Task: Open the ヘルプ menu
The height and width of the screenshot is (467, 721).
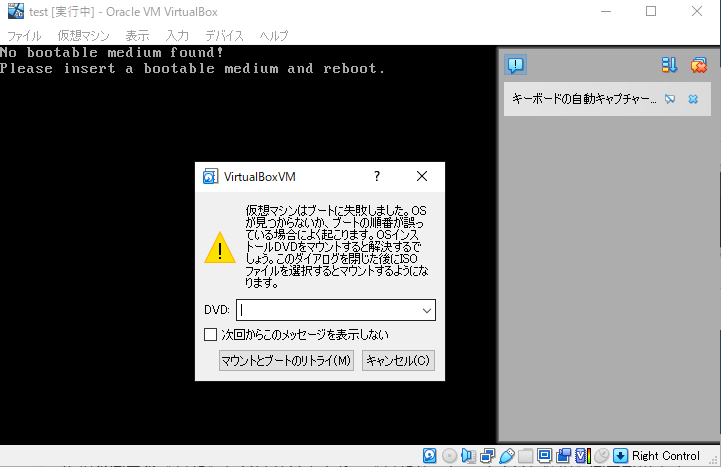Action: pyautogui.click(x=274, y=35)
